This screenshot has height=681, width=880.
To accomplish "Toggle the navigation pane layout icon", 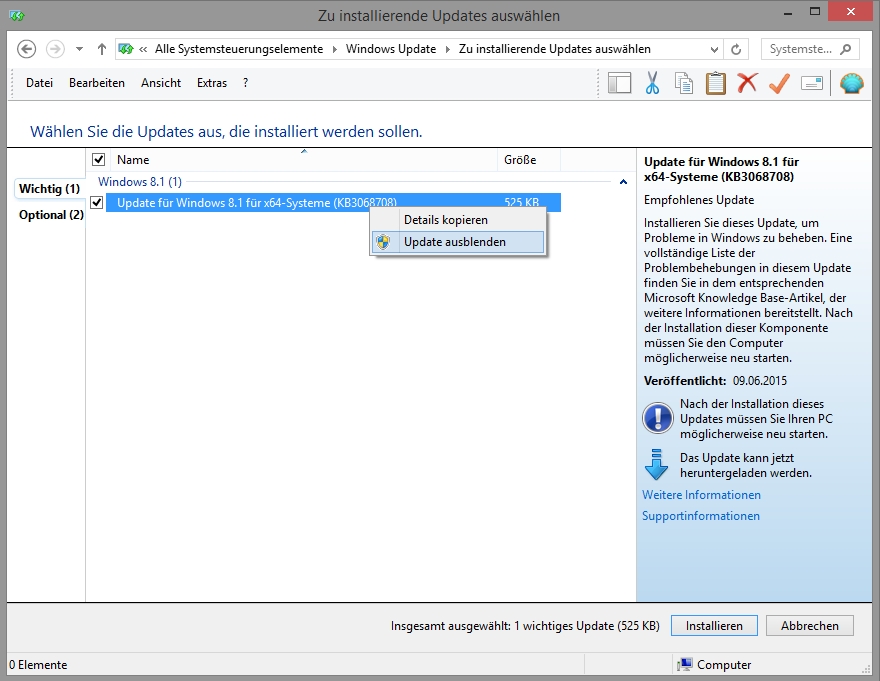I will coord(620,83).
